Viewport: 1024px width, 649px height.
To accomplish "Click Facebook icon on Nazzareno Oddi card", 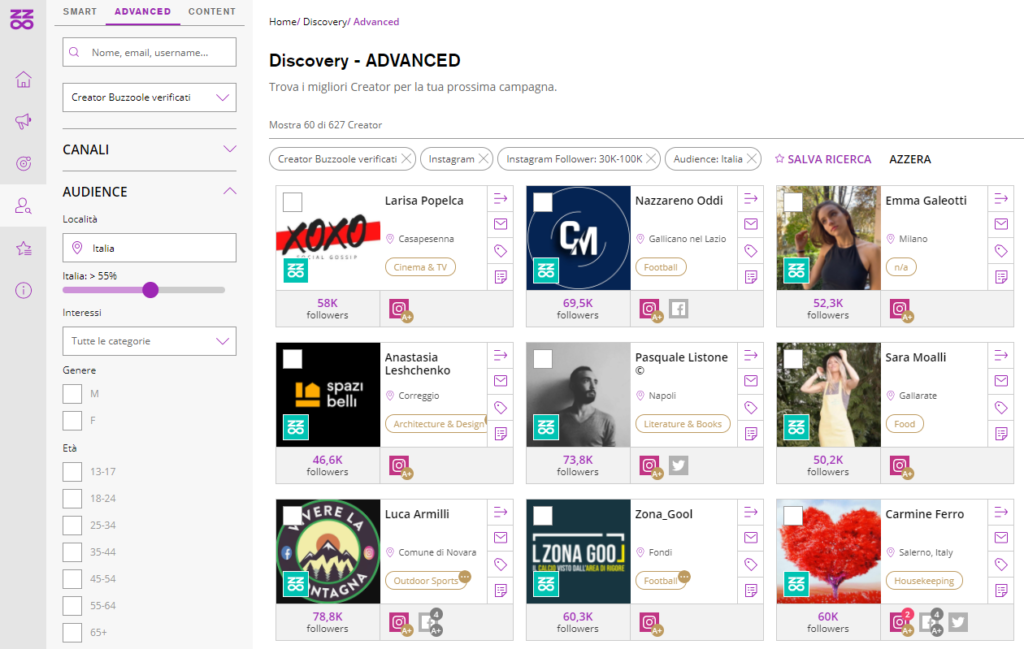I will coord(679,309).
